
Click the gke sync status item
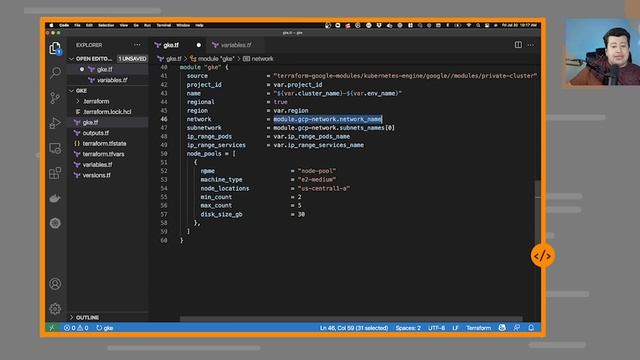105,328
